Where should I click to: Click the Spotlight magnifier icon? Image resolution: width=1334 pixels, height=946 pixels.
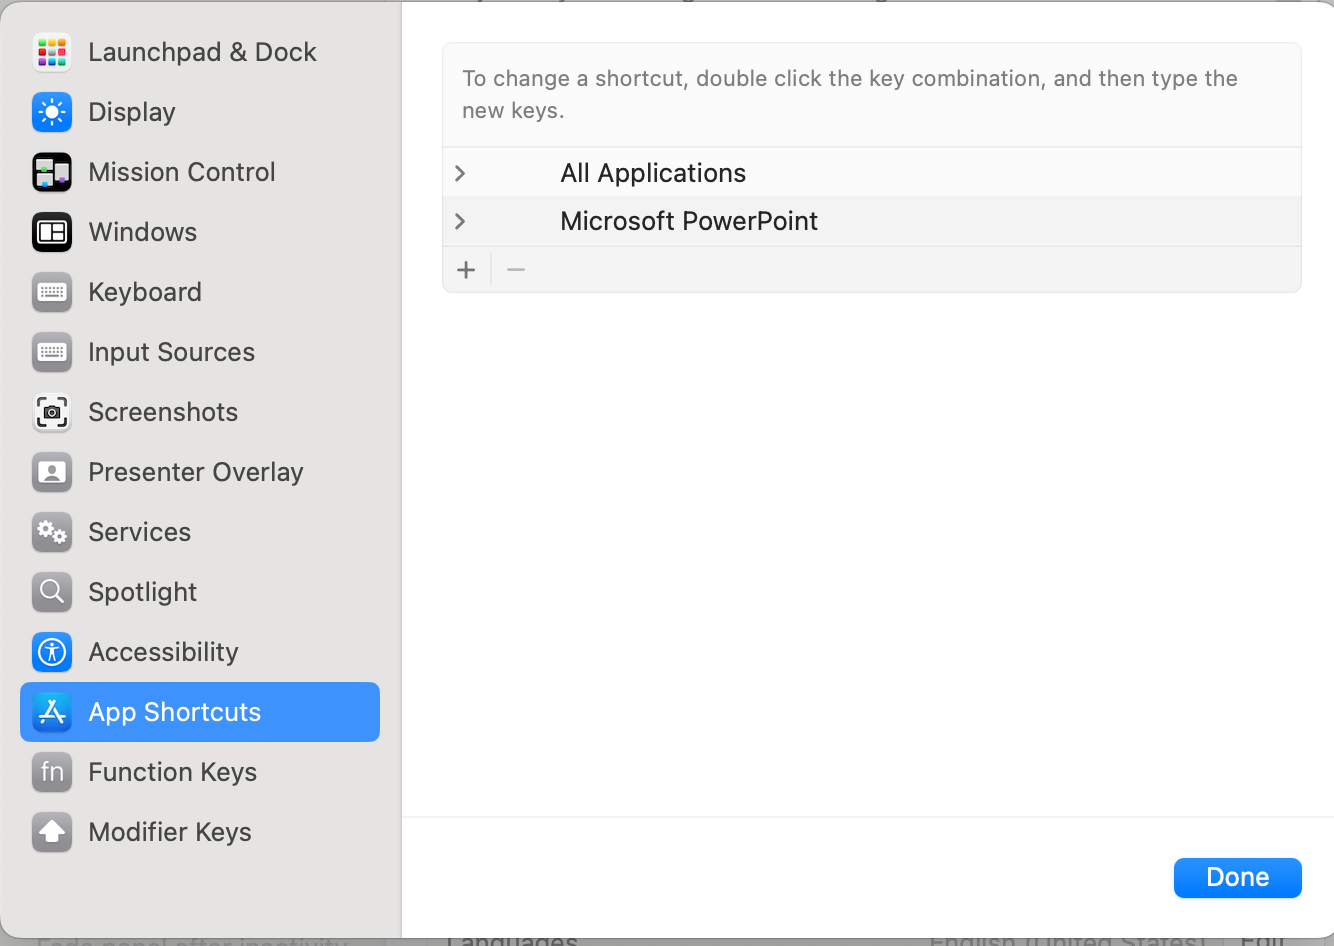52,592
